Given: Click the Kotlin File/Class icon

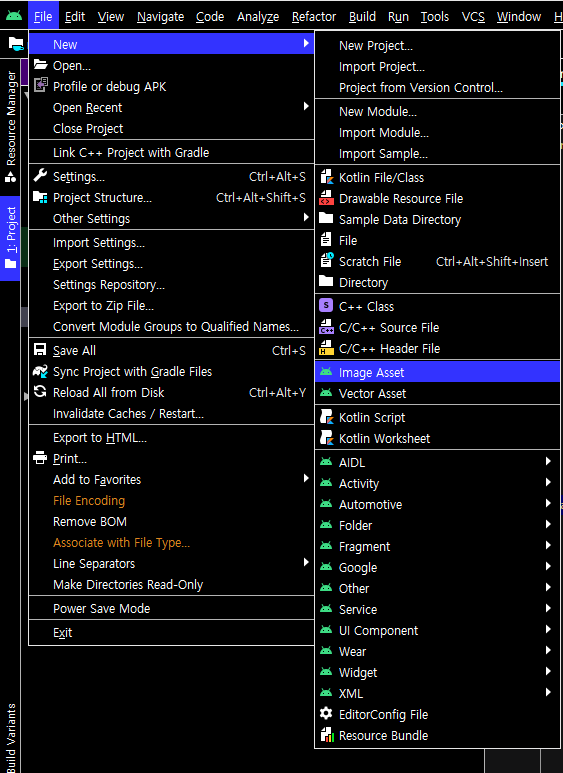Looking at the screenshot, I should tap(326, 176).
